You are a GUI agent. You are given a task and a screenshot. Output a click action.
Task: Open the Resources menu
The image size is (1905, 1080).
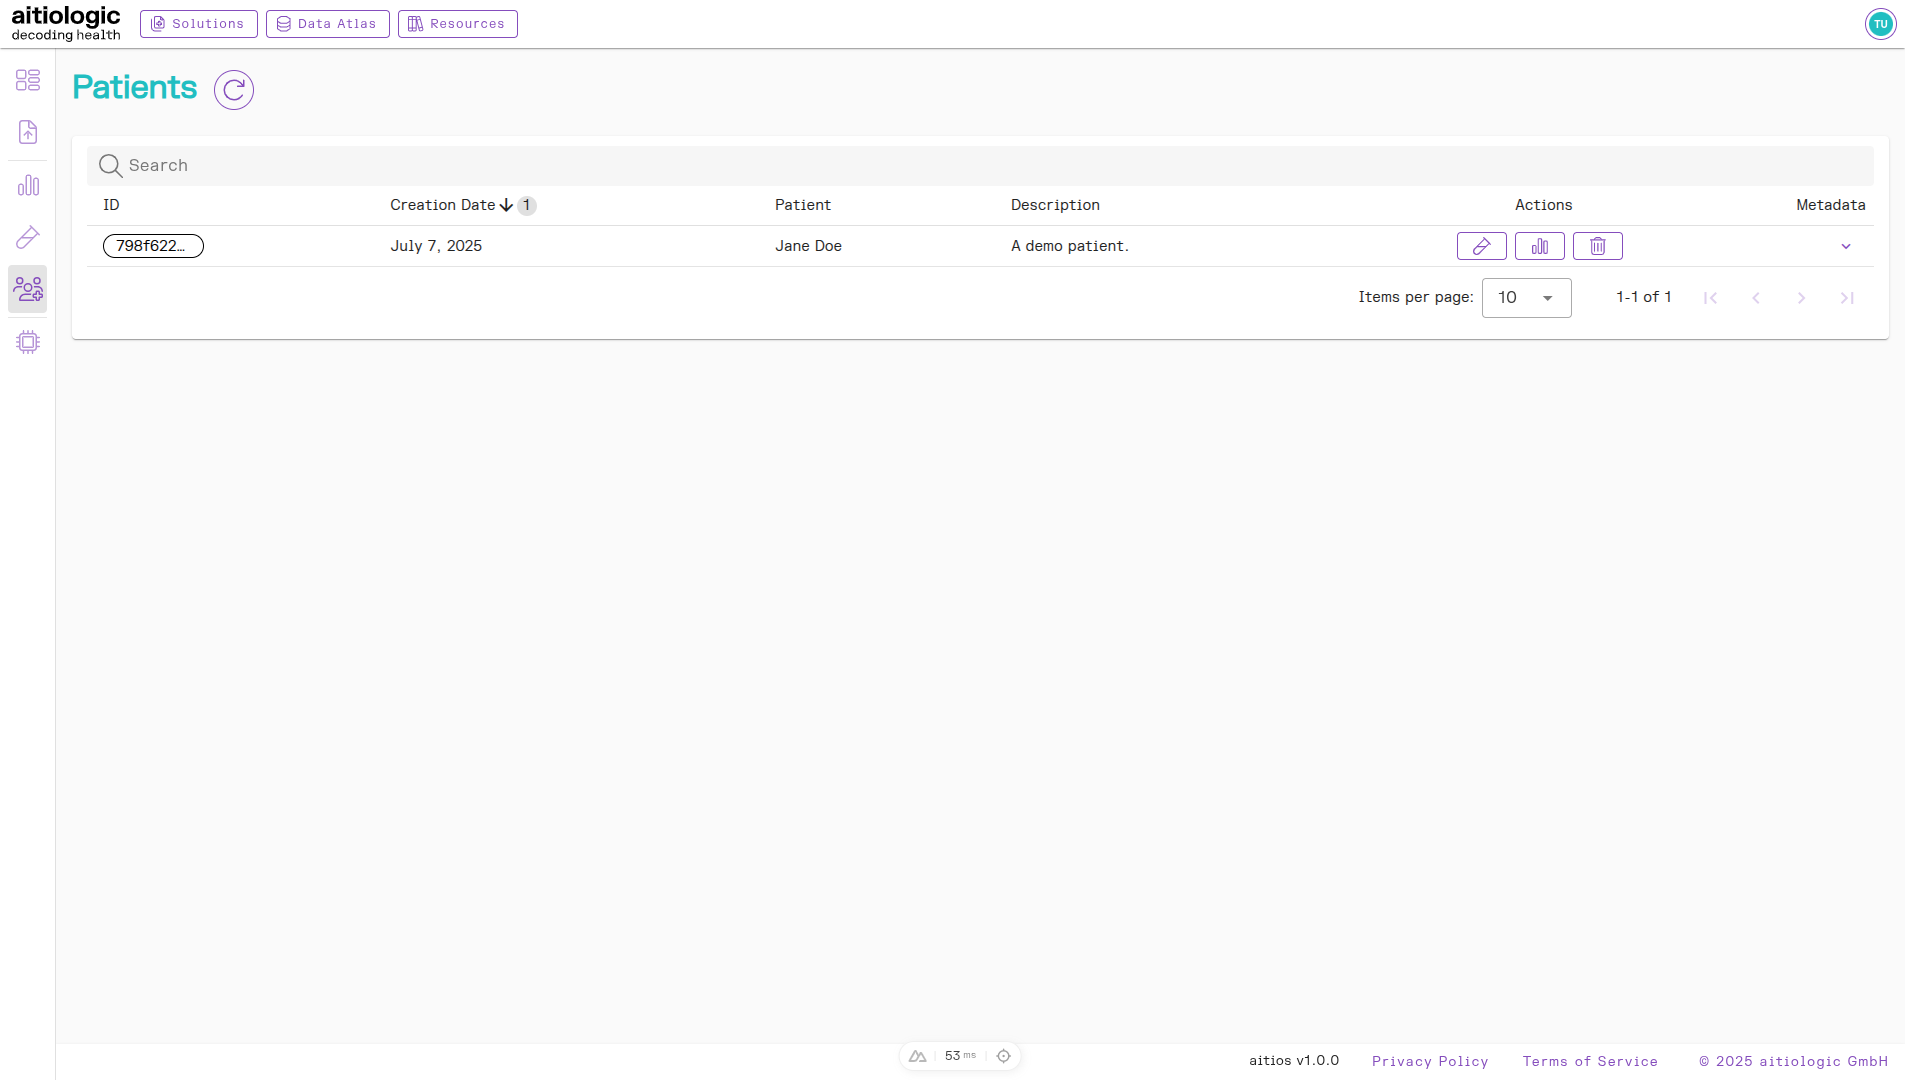457,24
